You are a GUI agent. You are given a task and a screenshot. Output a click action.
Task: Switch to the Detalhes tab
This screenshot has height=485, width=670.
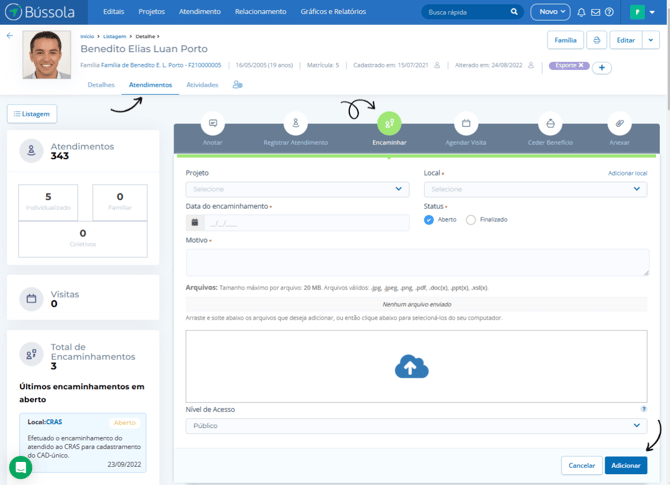101,85
